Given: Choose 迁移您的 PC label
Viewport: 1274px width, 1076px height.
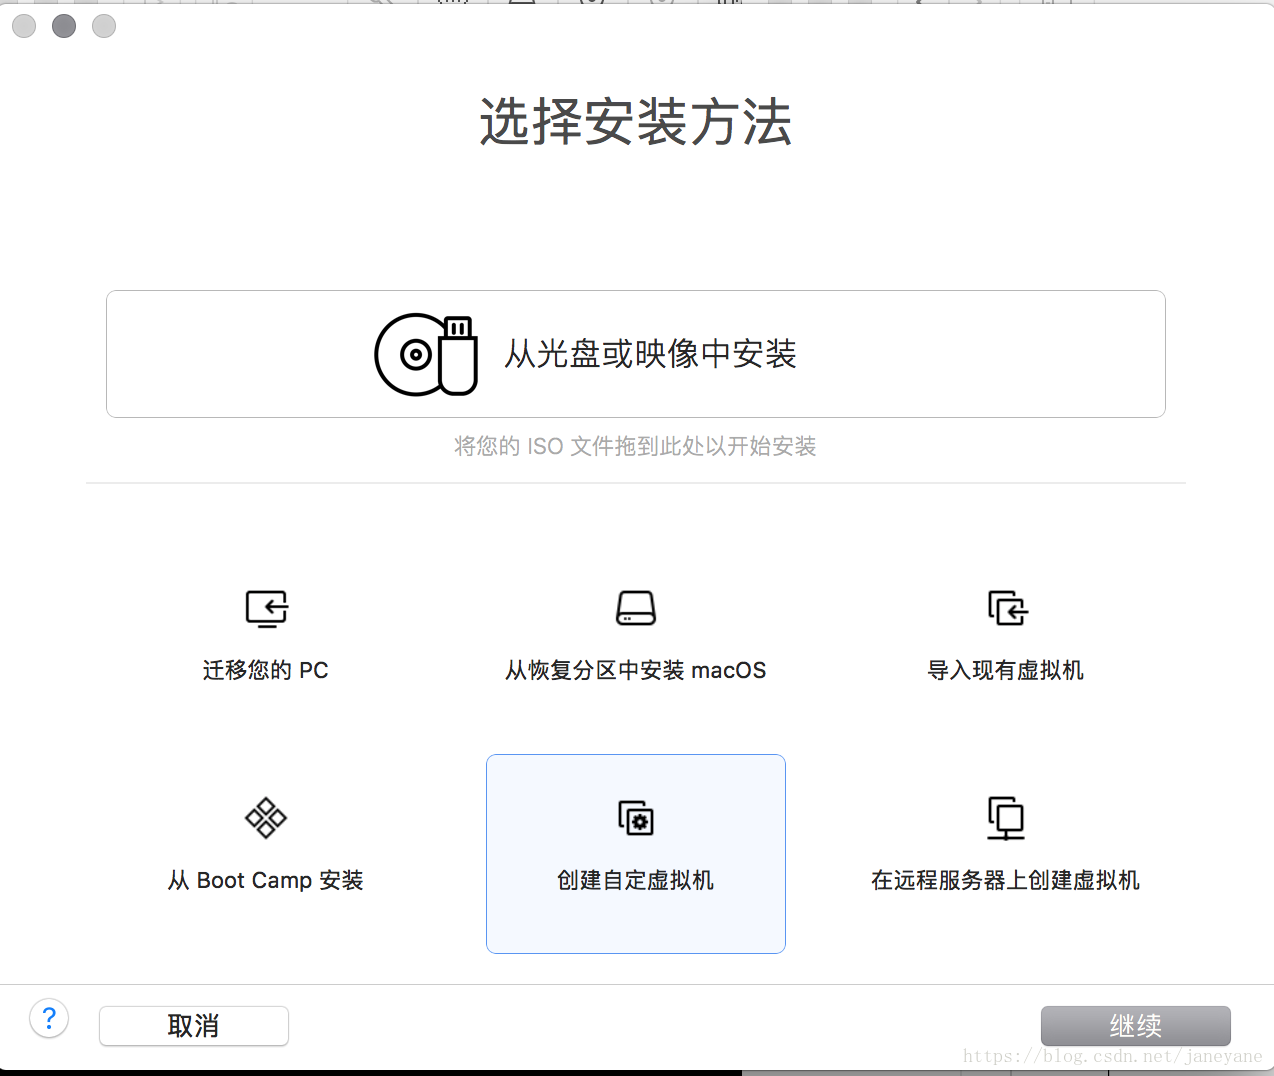Looking at the screenshot, I should click(266, 670).
